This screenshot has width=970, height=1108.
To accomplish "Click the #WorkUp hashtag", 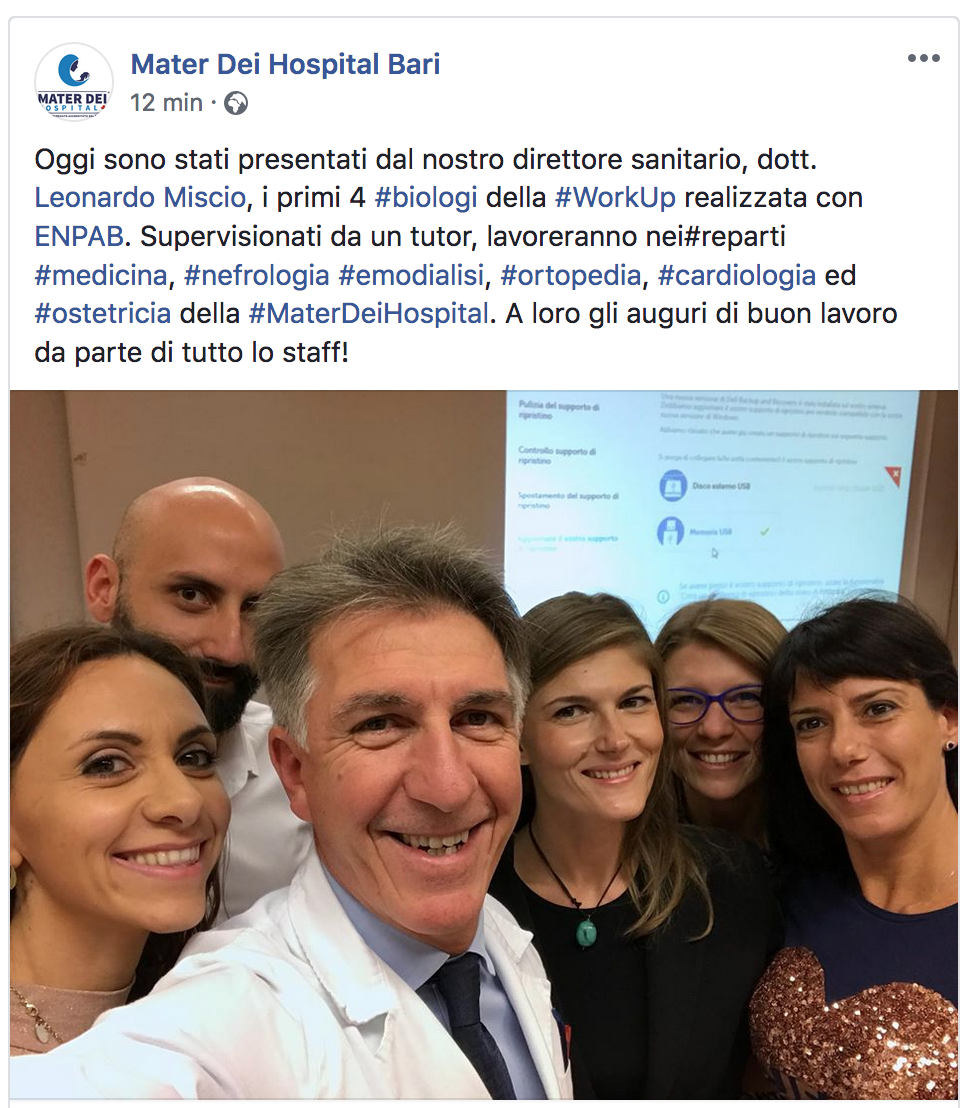I will (x=615, y=198).
